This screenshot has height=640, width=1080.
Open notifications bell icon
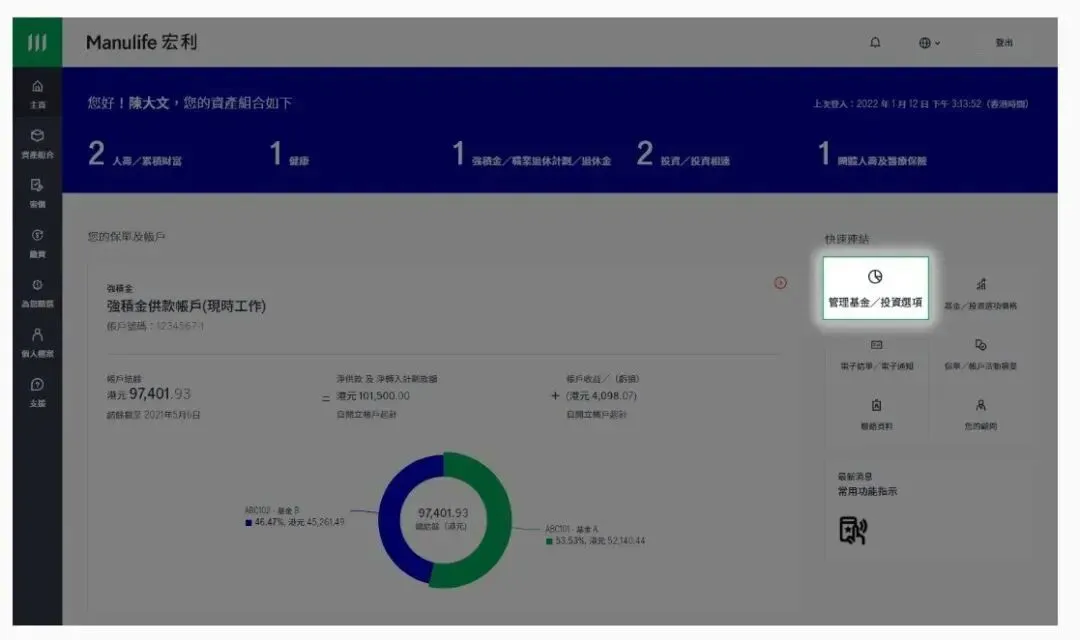pyautogui.click(x=875, y=43)
